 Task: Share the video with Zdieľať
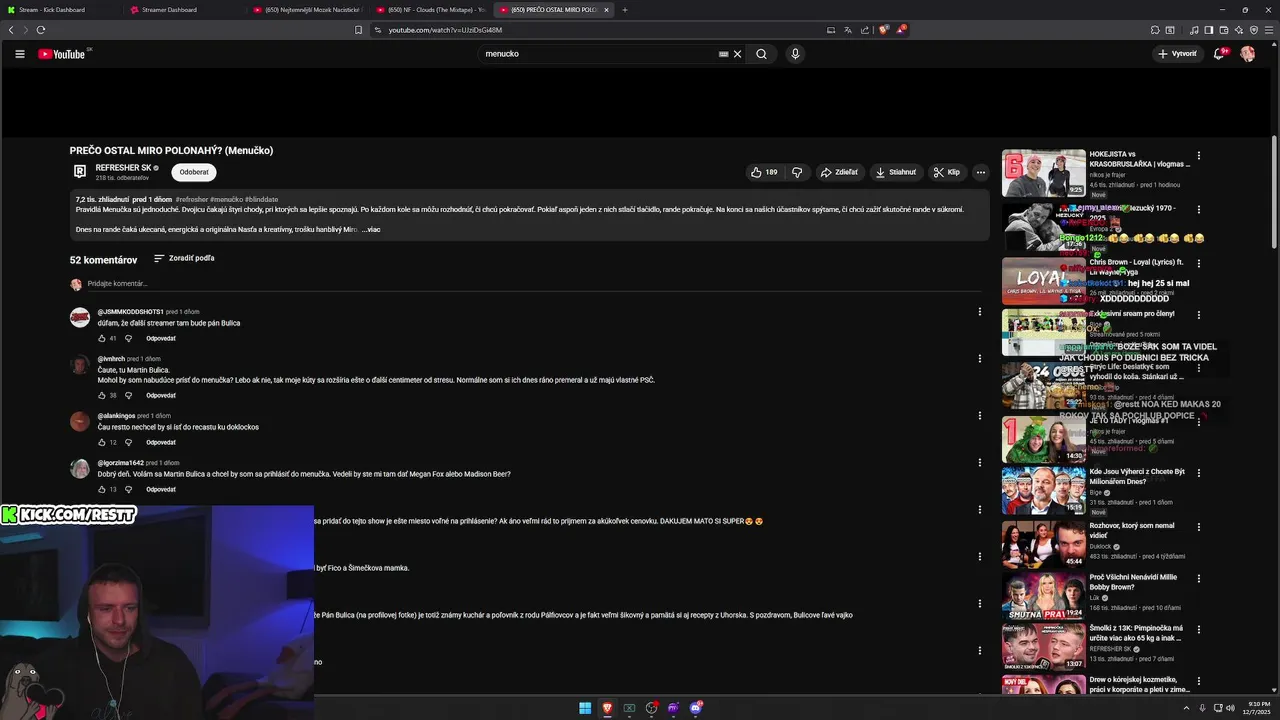coord(839,172)
